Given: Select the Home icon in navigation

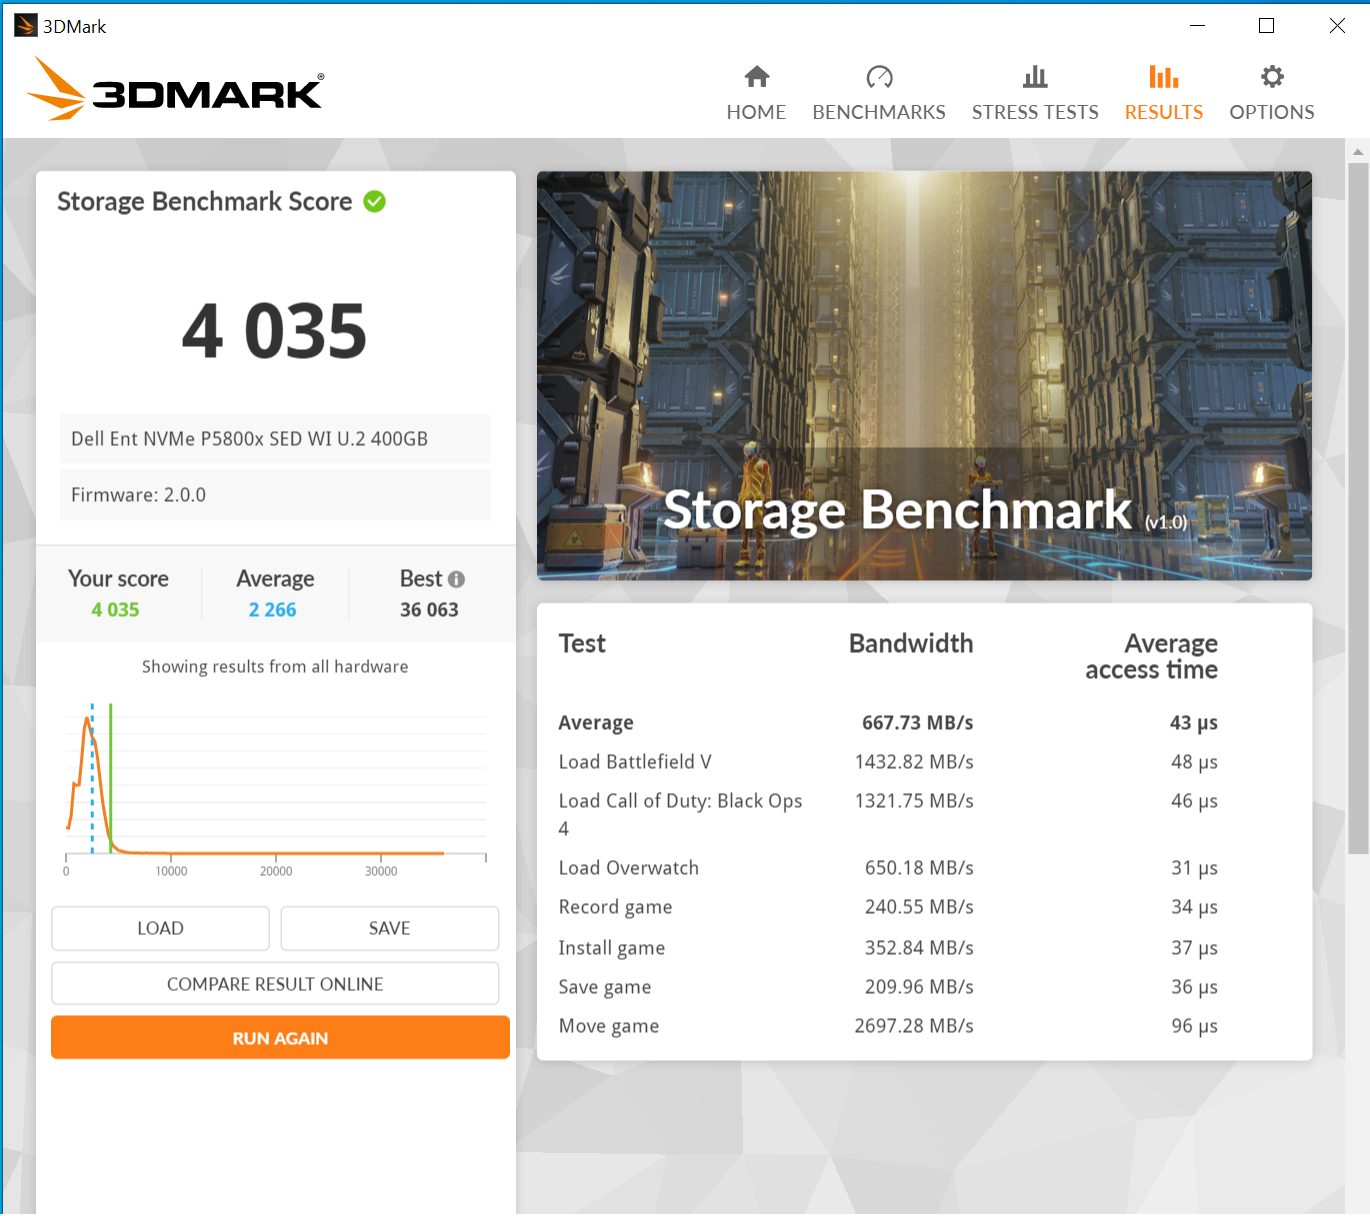Looking at the screenshot, I should (x=756, y=76).
